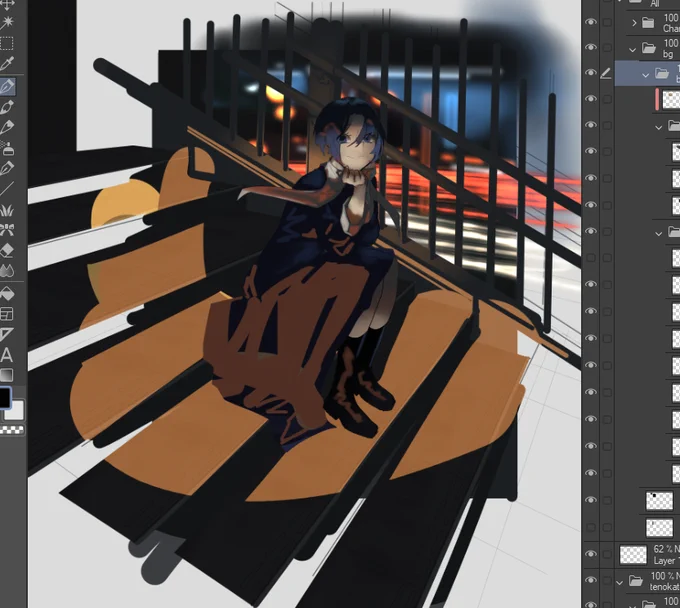
Task: Pick the transparent checkered color swatch
Action: 12,430
